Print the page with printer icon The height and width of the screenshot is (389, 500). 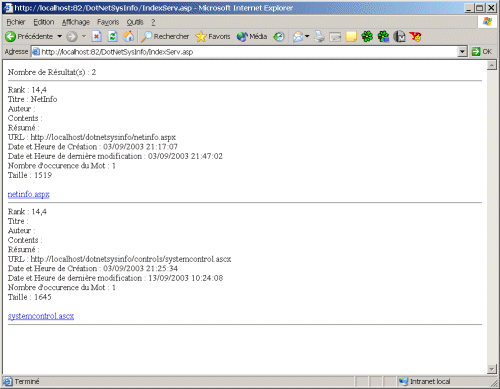319,36
